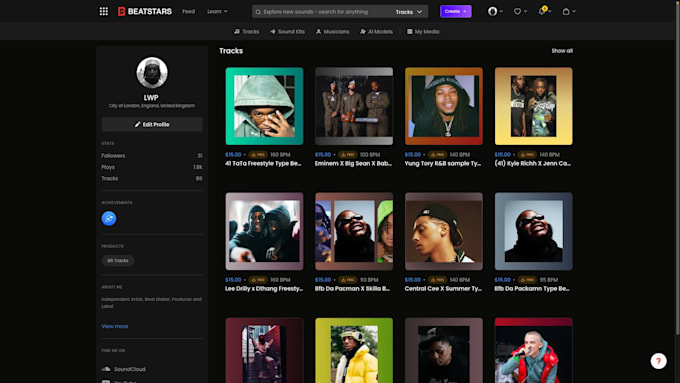Open the Plays stat row
Viewport: 680px width, 383px height.
[x=152, y=167]
